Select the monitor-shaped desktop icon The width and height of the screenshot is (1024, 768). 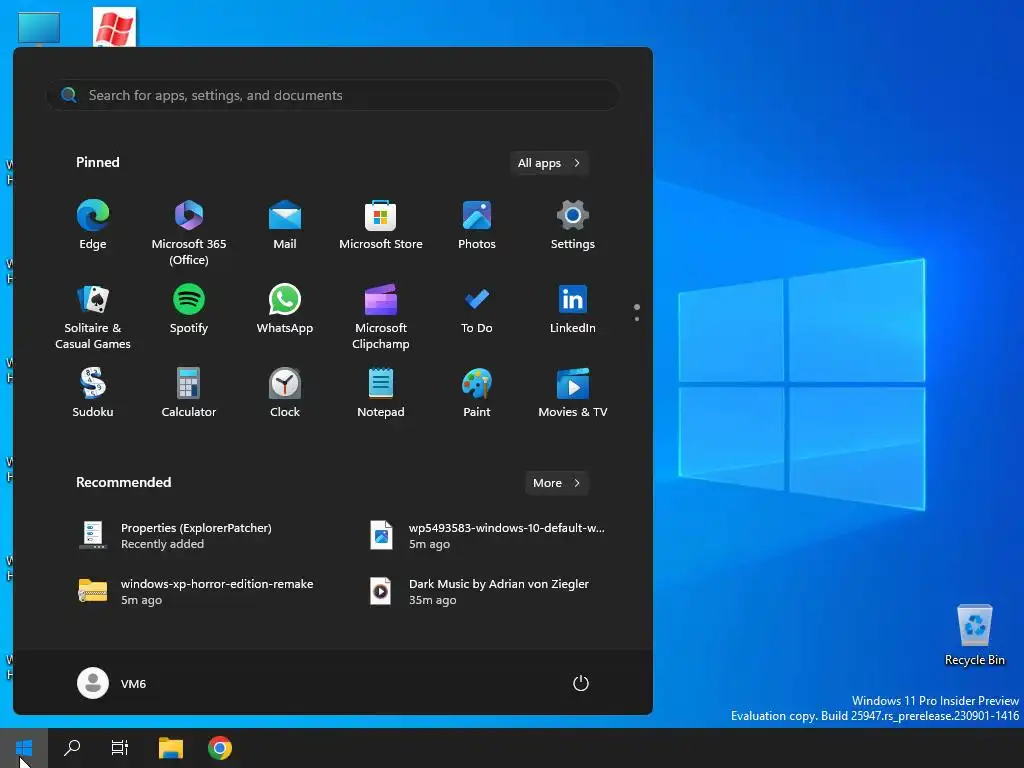39,28
